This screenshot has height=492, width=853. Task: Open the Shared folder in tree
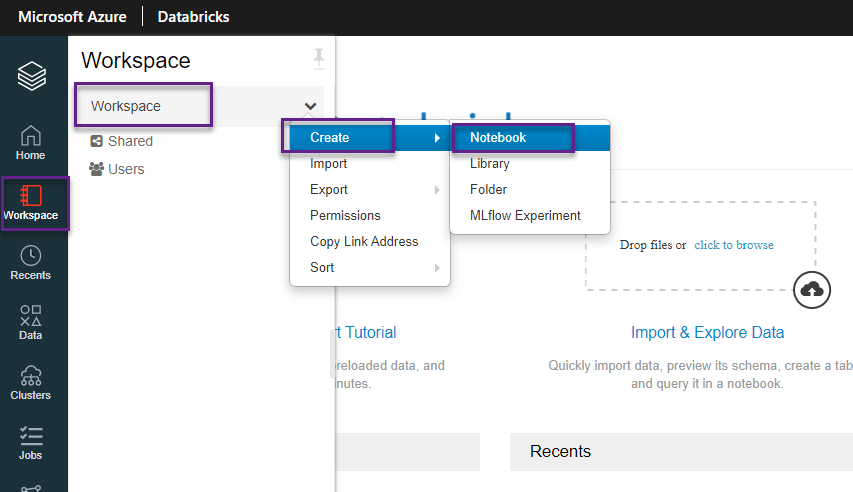(129, 141)
